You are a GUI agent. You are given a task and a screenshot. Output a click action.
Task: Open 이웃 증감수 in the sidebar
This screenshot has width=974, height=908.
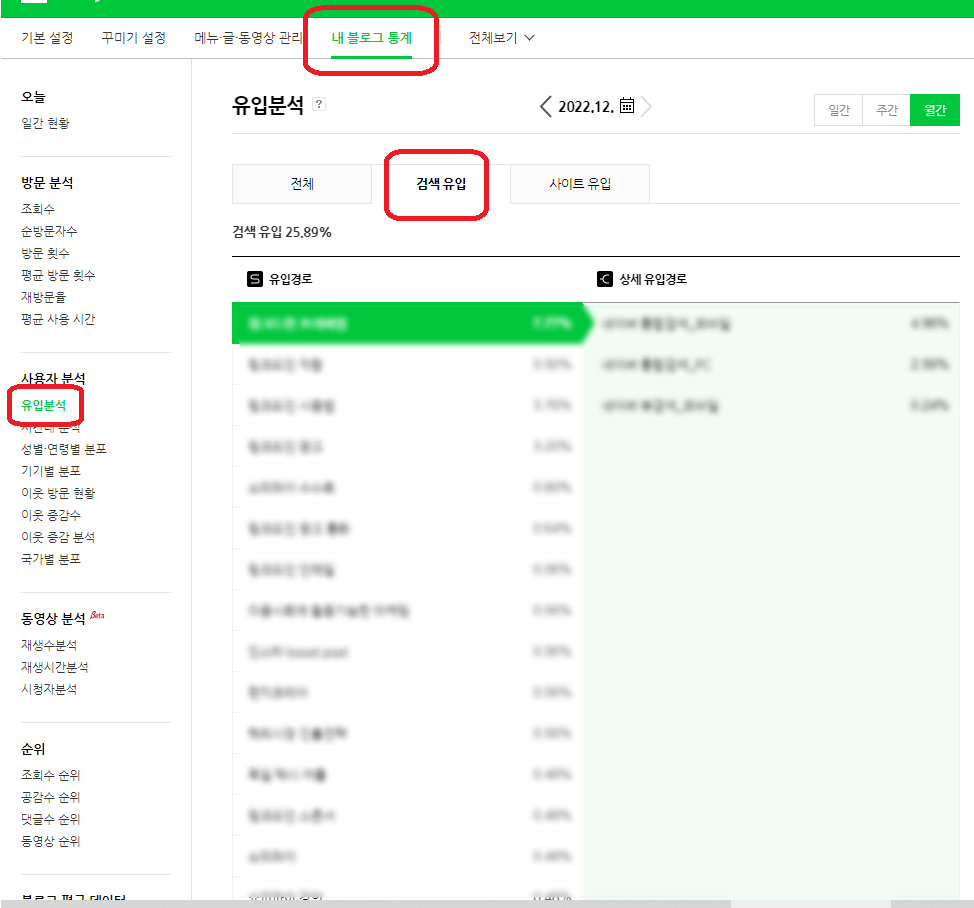point(51,515)
